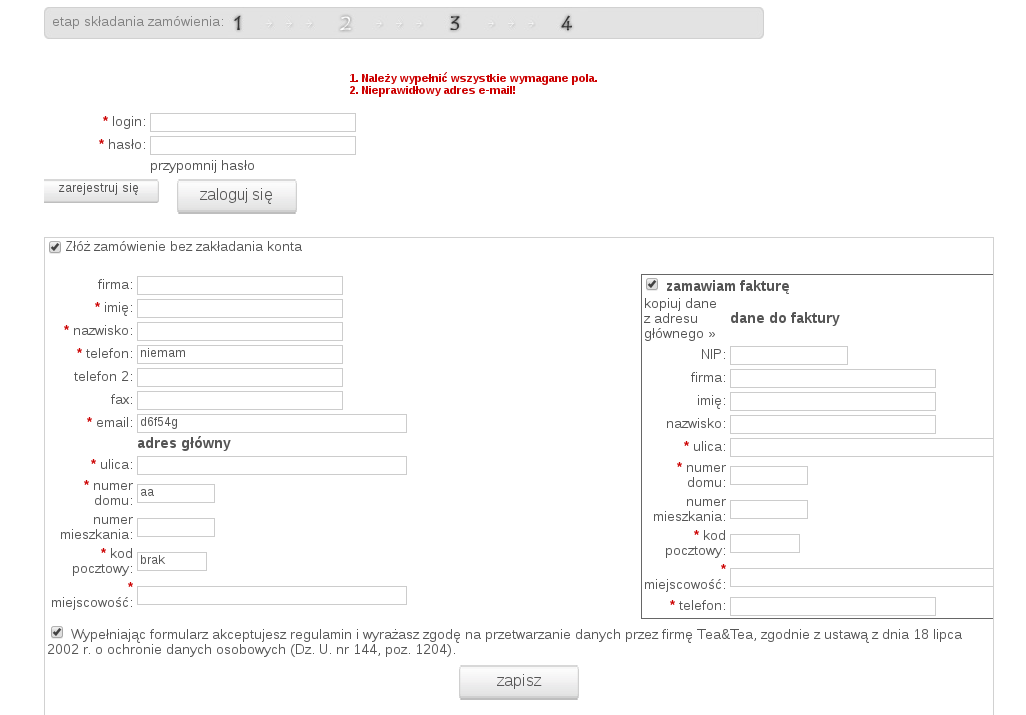The height and width of the screenshot is (715, 1026).
Task: Click the zaloguj się button
Action: click(237, 196)
